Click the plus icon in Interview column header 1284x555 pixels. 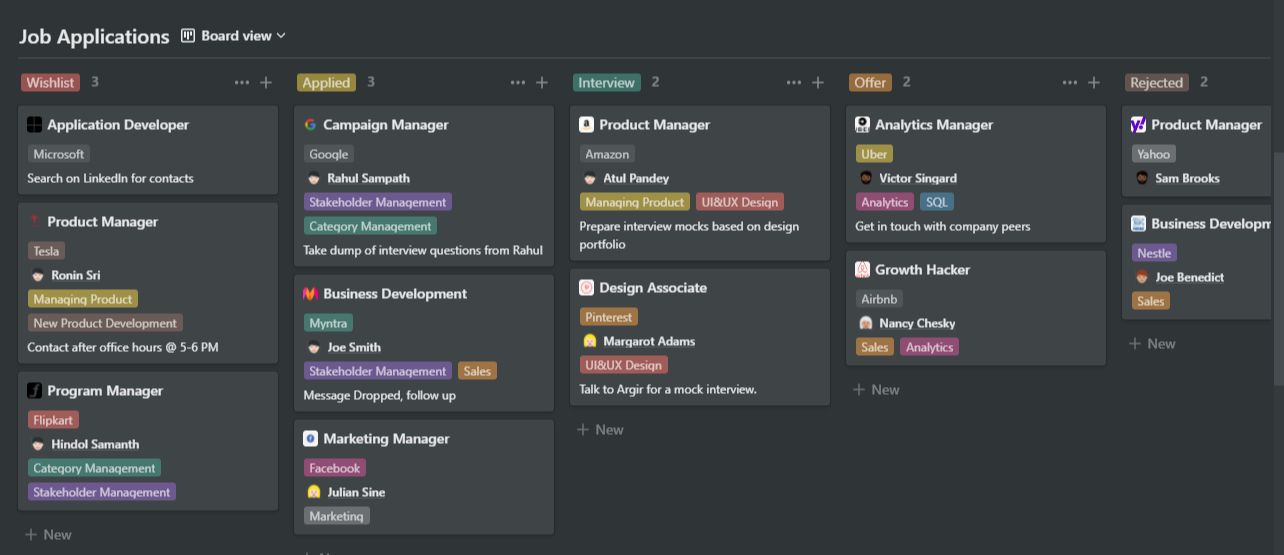pos(818,83)
